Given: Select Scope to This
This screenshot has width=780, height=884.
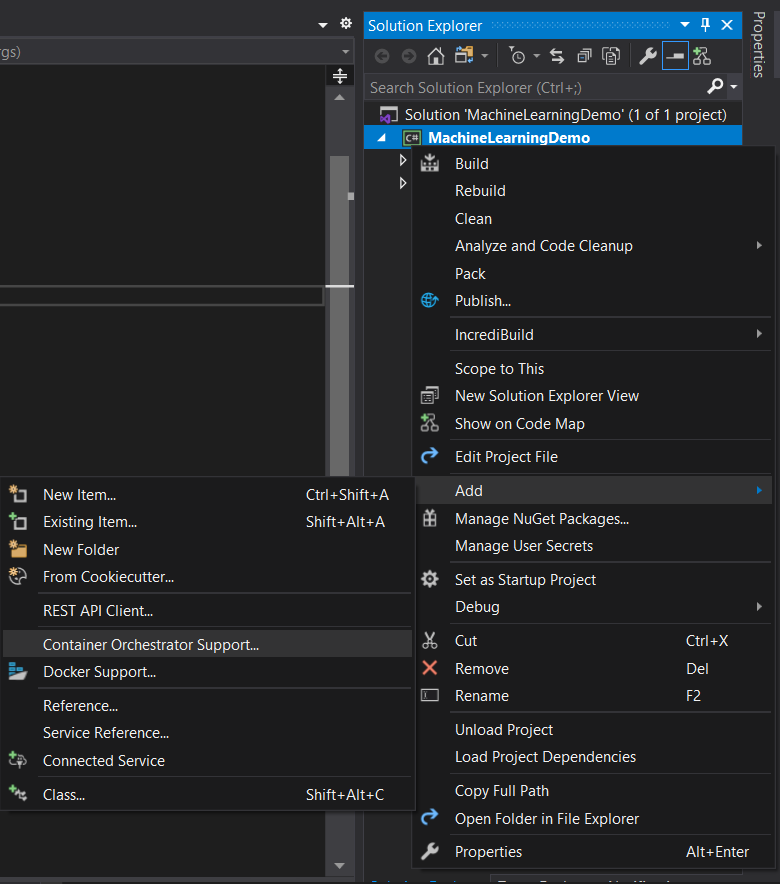Looking at the screenshot, I should 593,369.
